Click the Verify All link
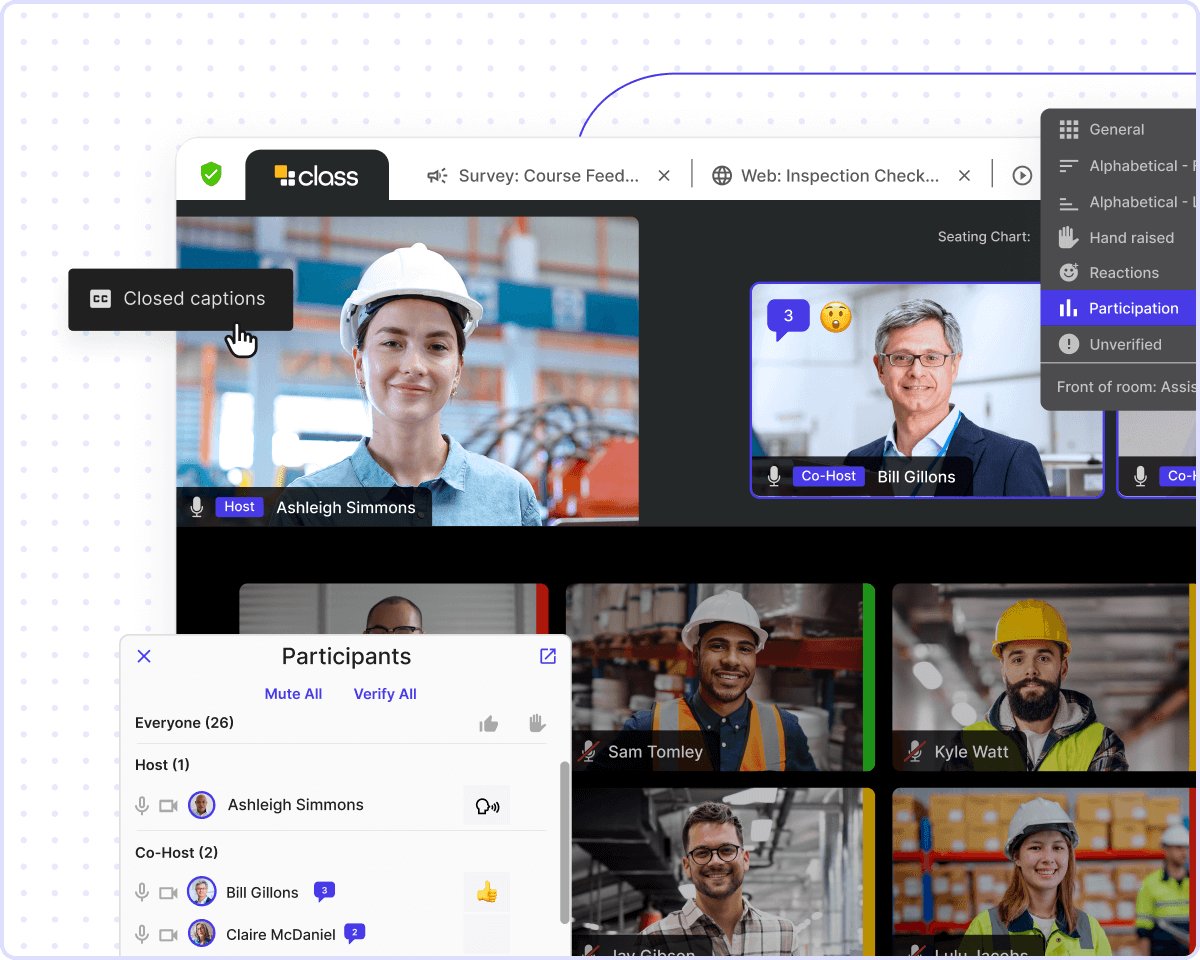The image size is (1200, 960). pos(385,694)
